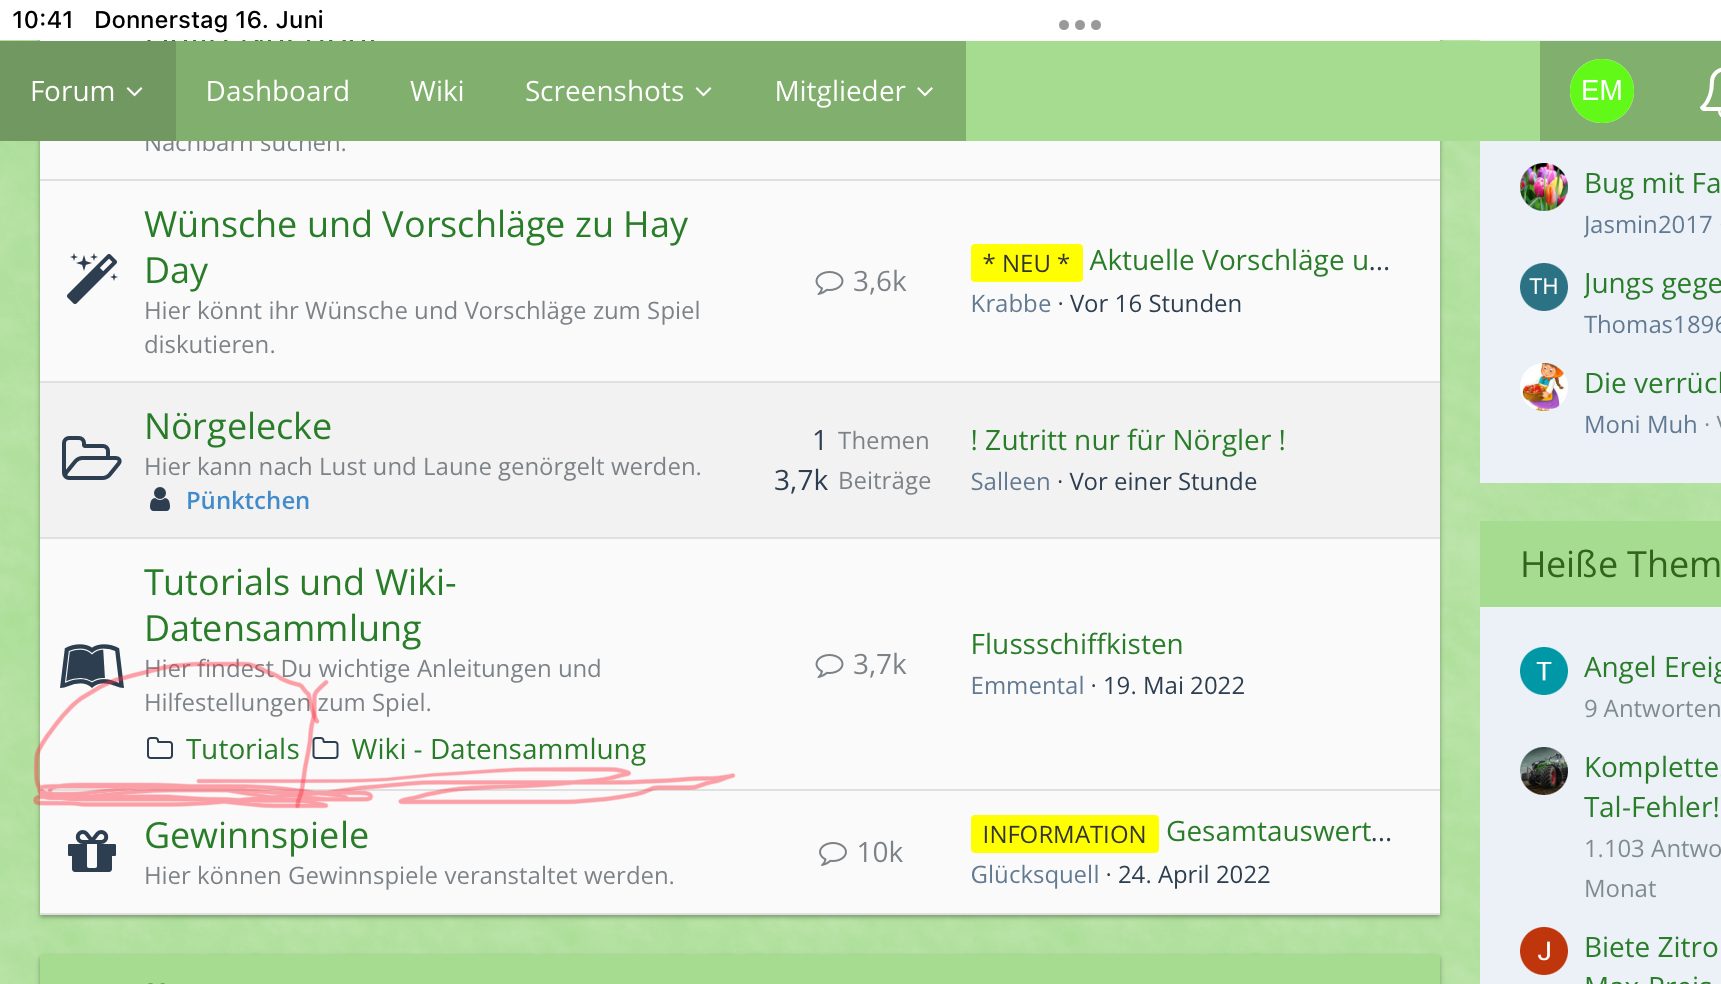Click the open book Tutorials icon
Screen dimensions: 1721x984
(x=91, y=666)
